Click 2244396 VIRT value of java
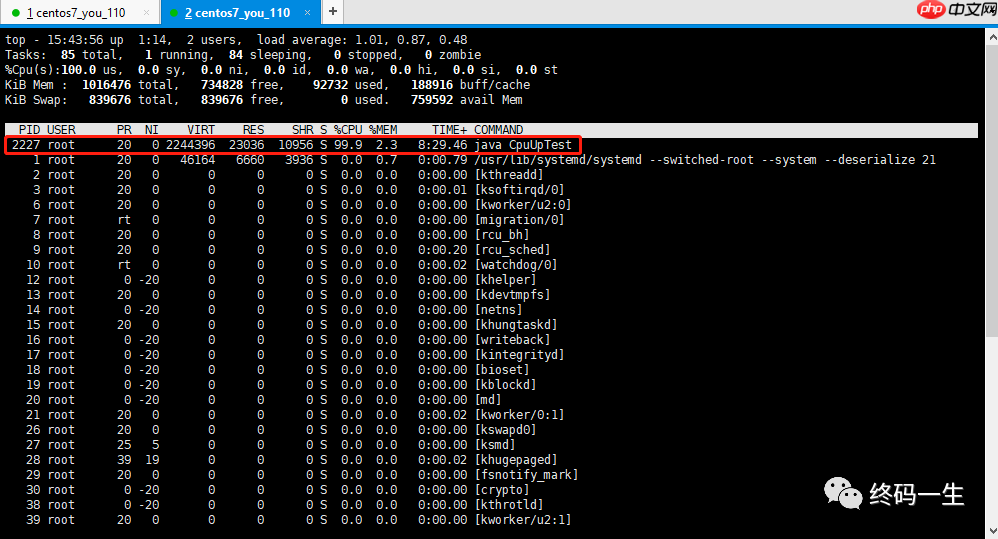 pos(190,145)
